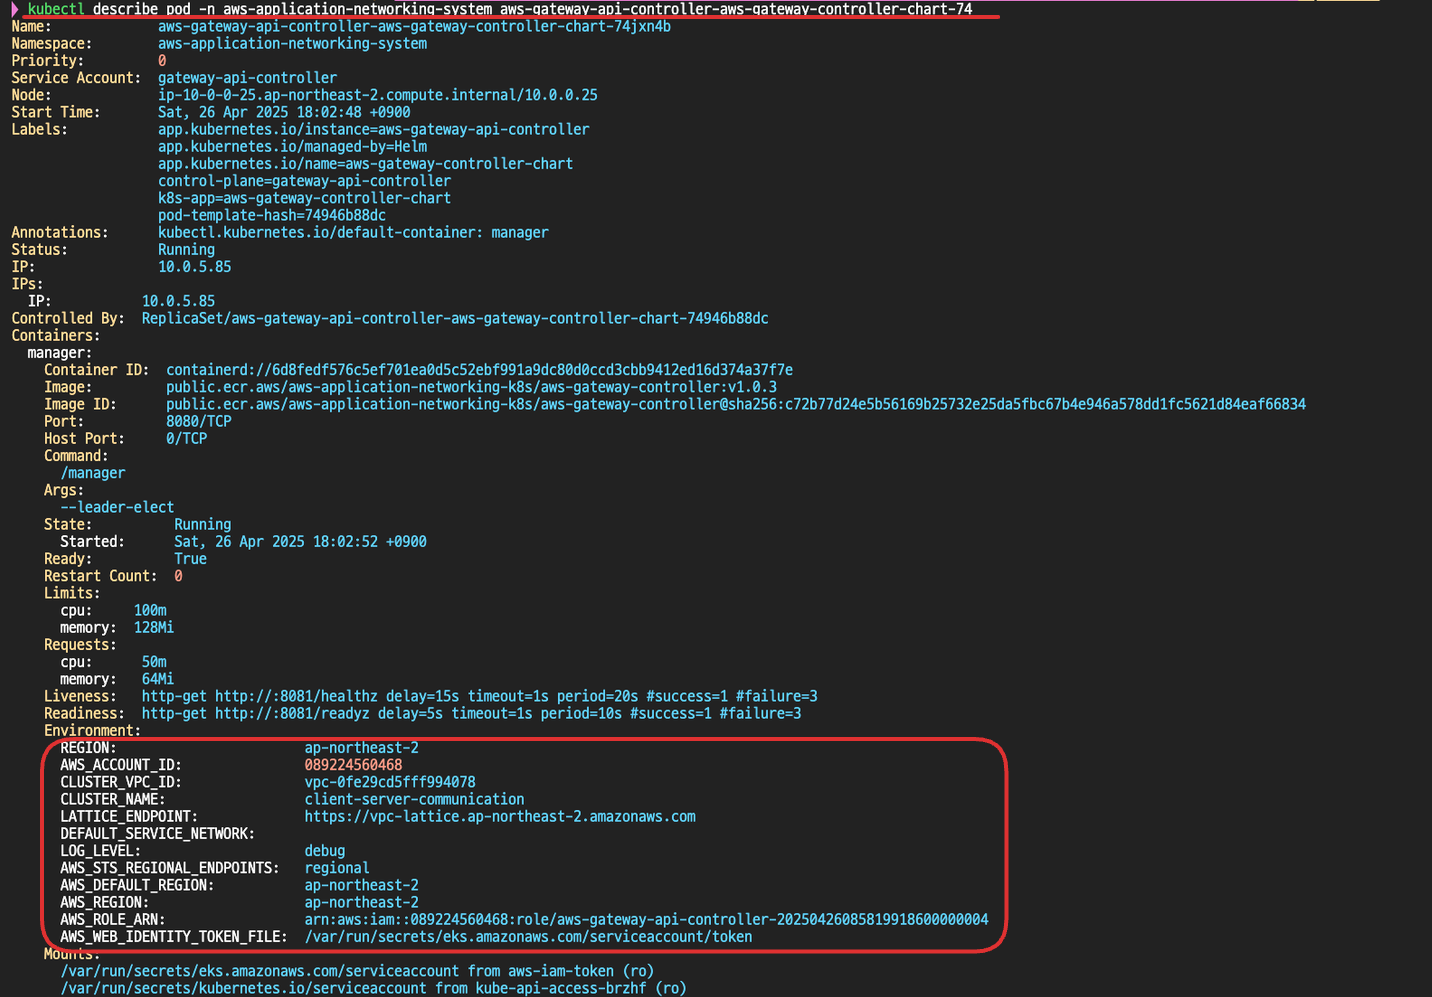Click the Port value 8080/TCP

pyautogui.click(x=198, y=421)
